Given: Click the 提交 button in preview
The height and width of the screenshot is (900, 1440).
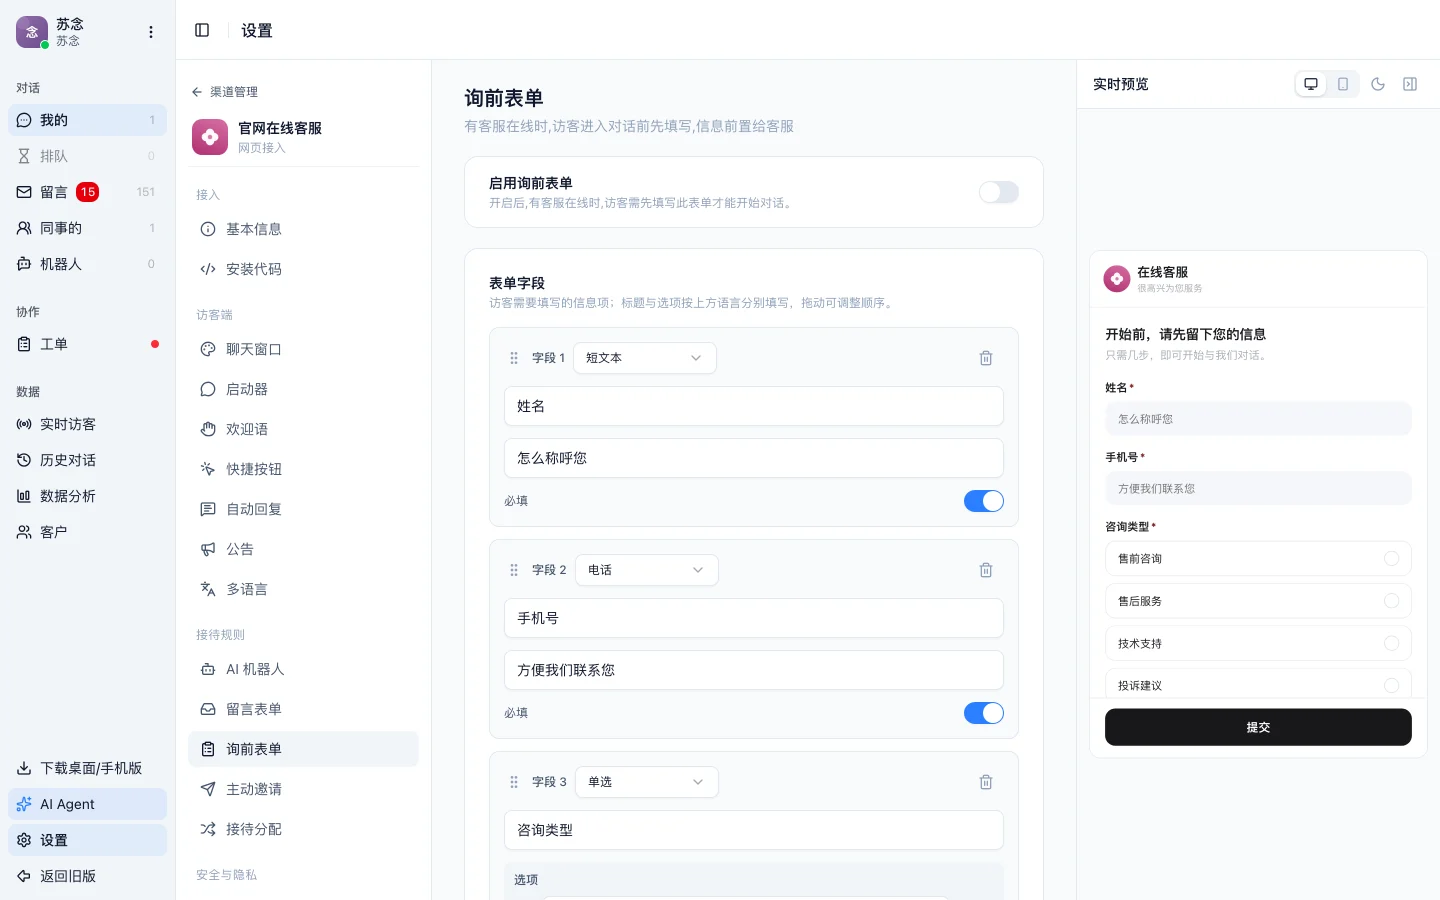Looking at the screenshot, I should 1258,727.
